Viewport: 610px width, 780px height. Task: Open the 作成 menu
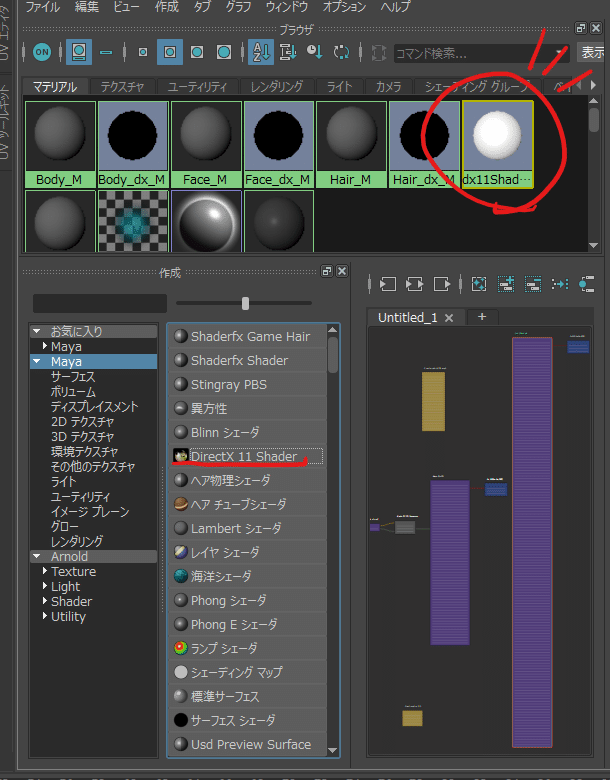[x=166, y=6]
